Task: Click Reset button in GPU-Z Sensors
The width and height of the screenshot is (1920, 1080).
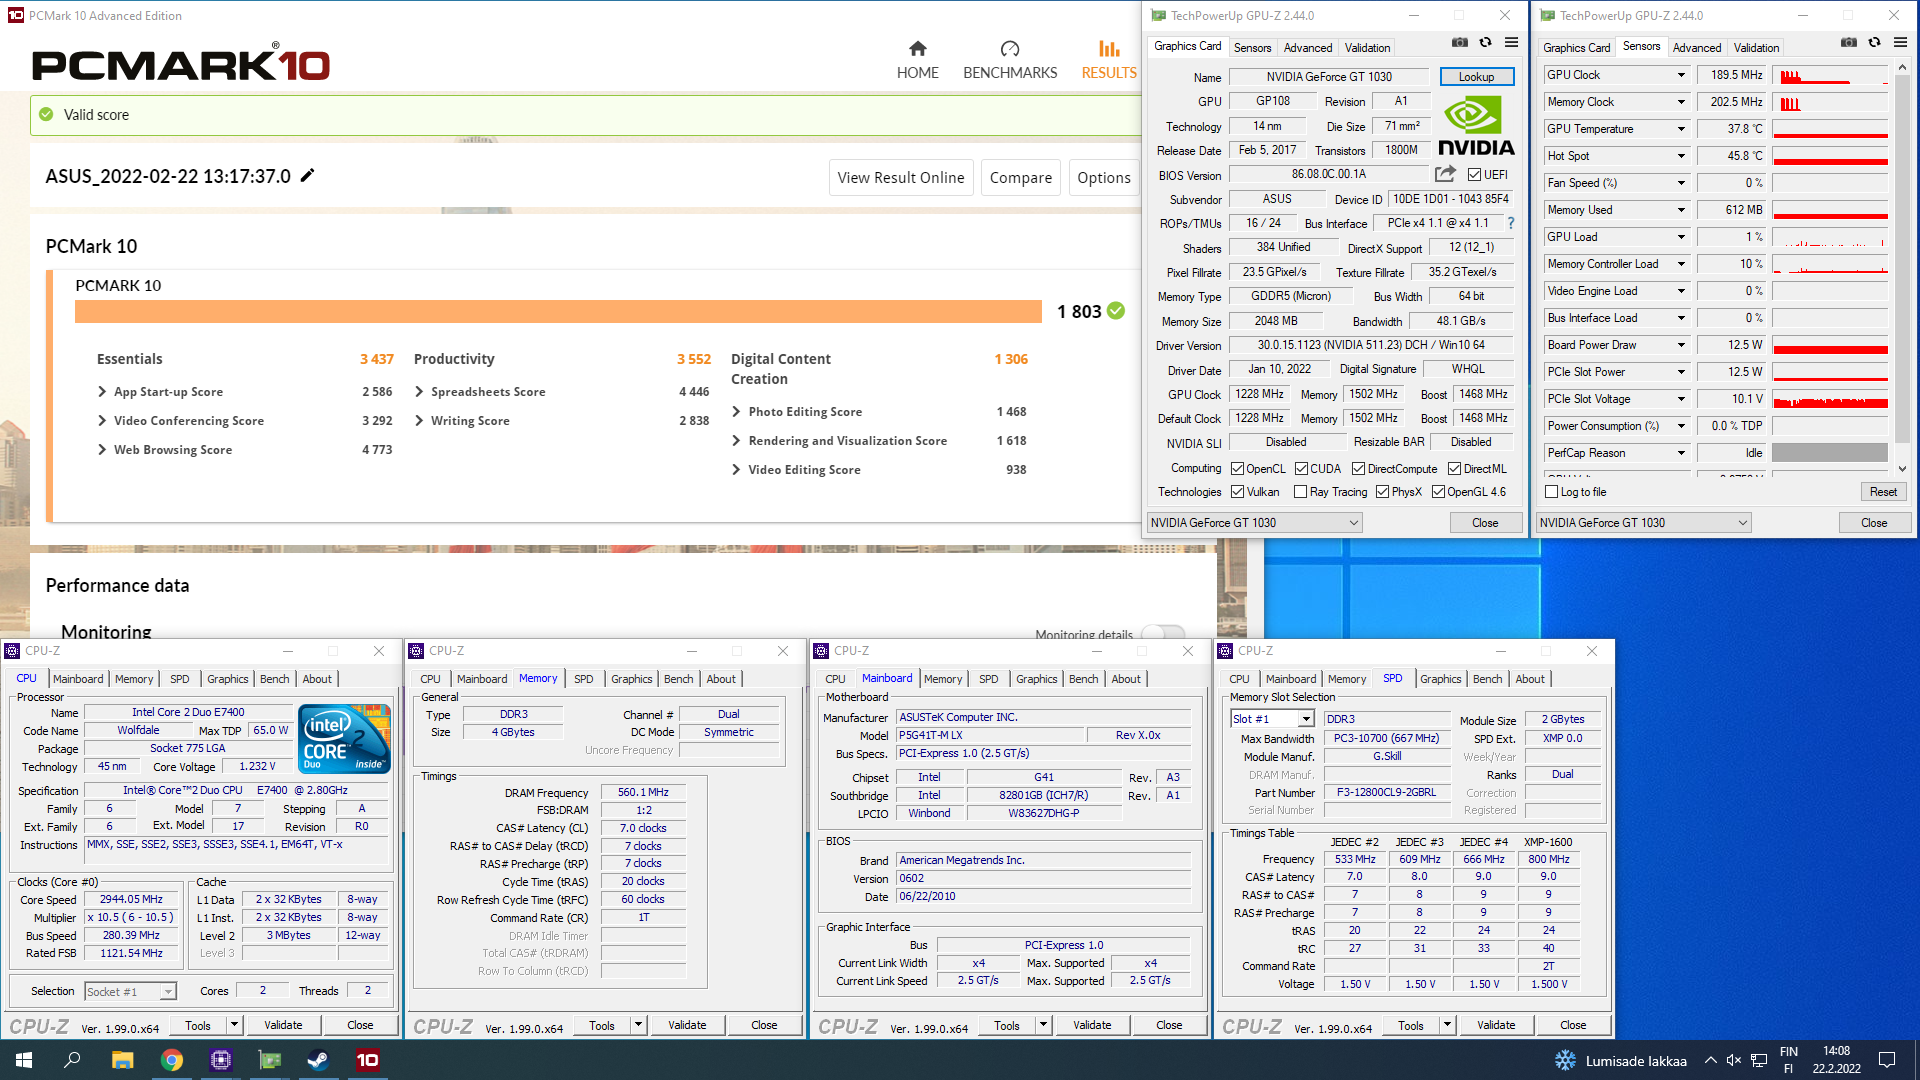Action: 1883,492
